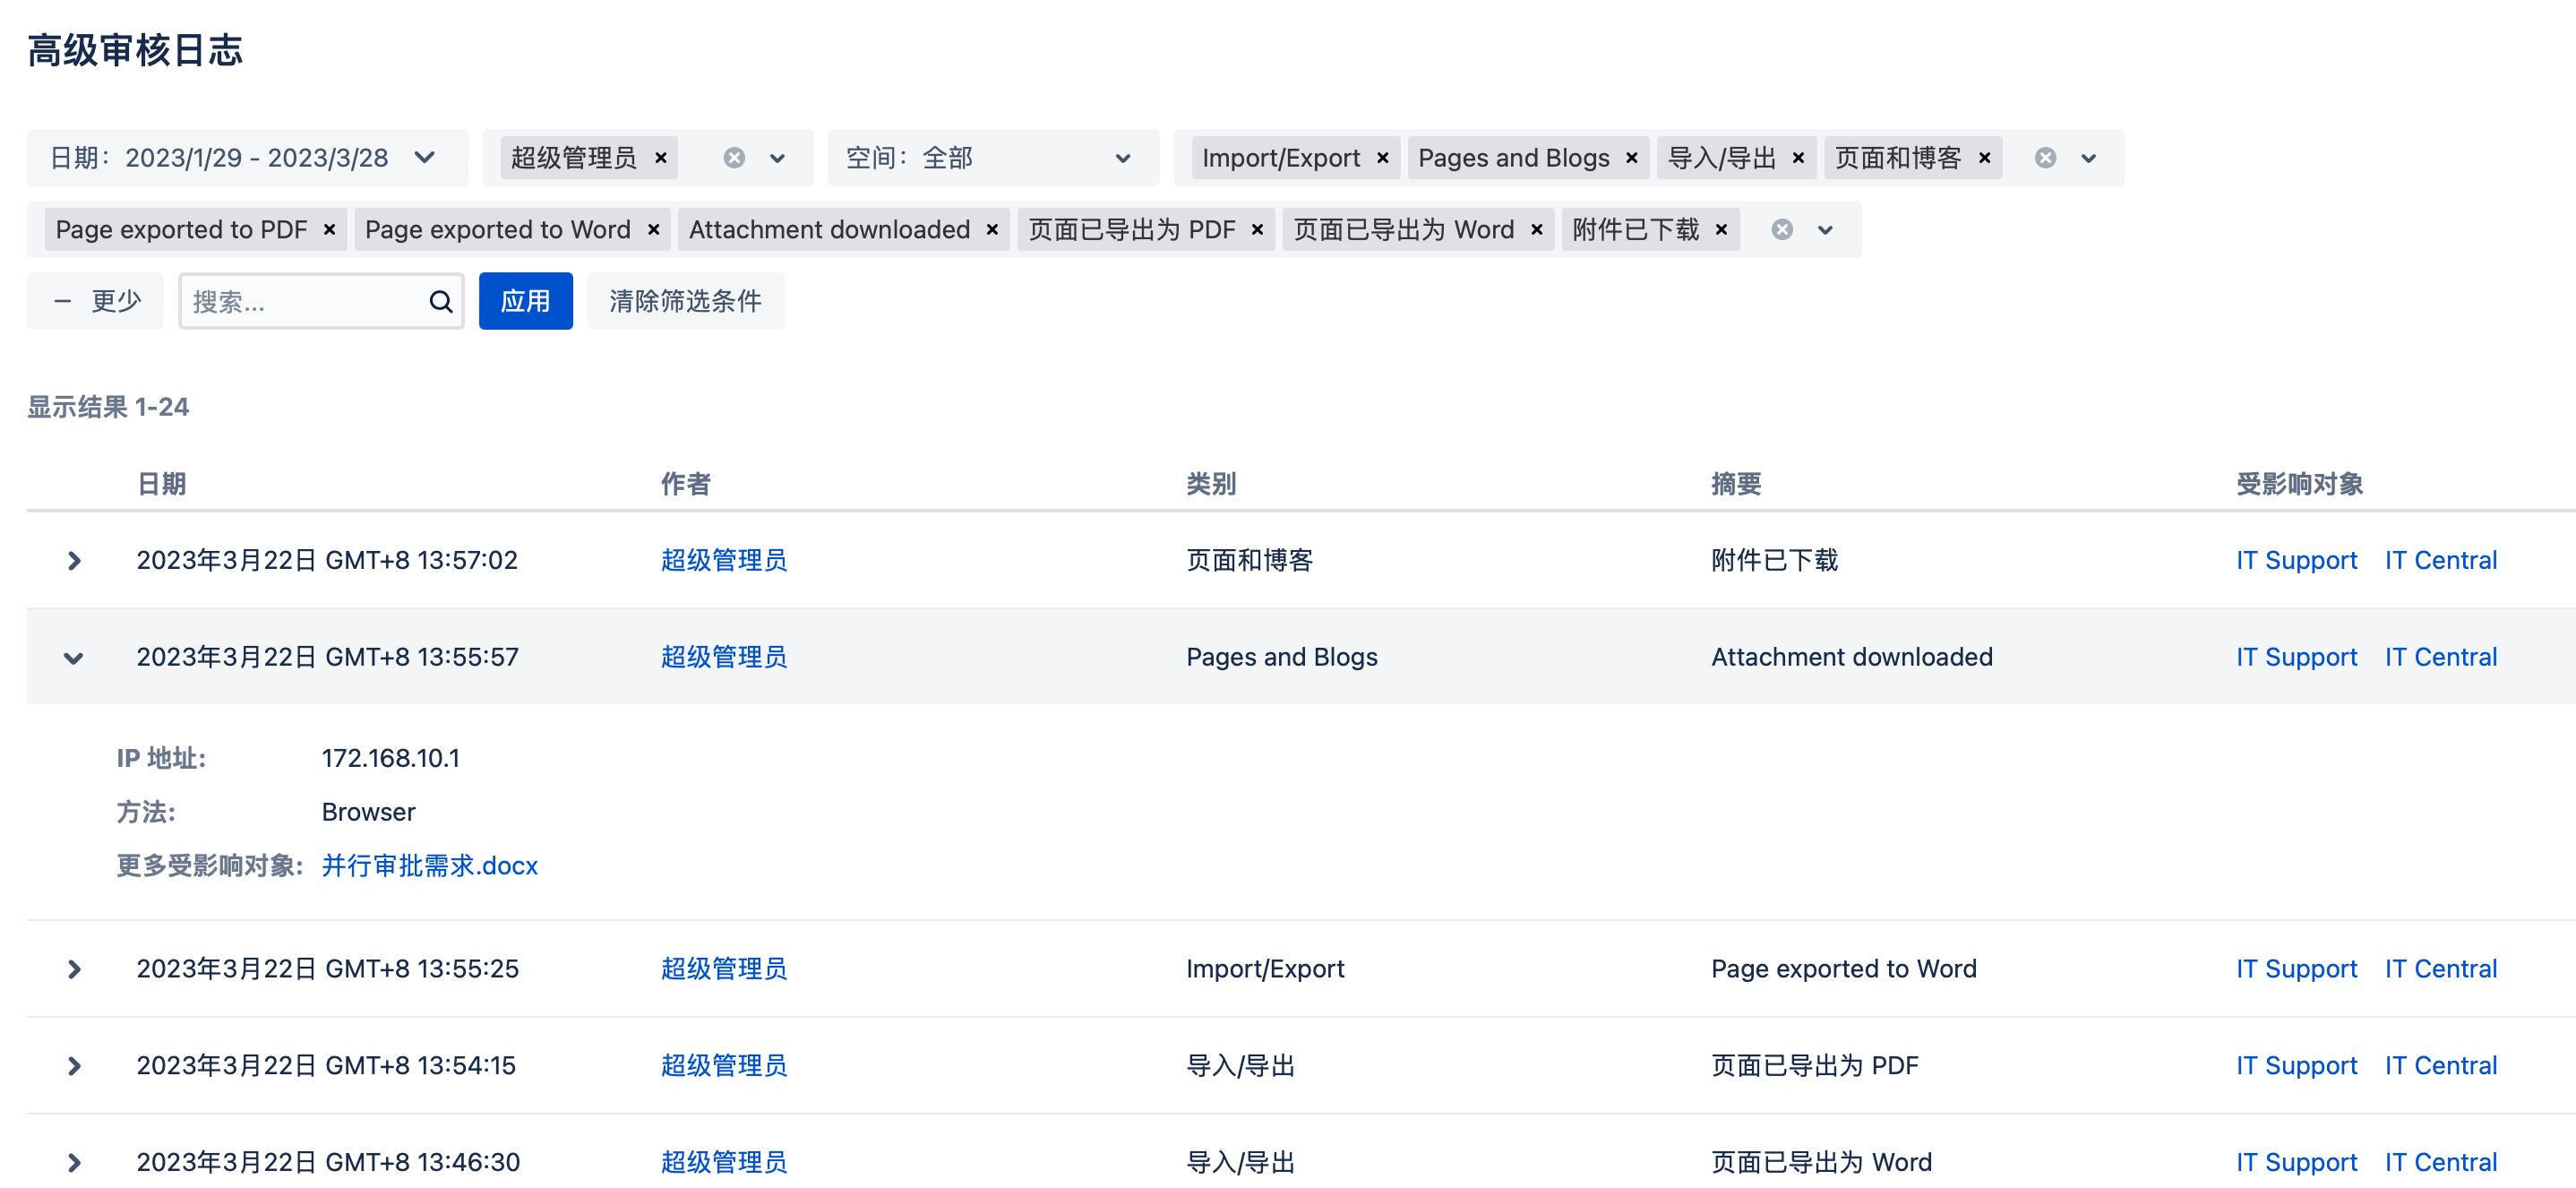The image size is (2576, 1188).
Task: Remove the 附件已下载 filter tag
Action: 1721,230
